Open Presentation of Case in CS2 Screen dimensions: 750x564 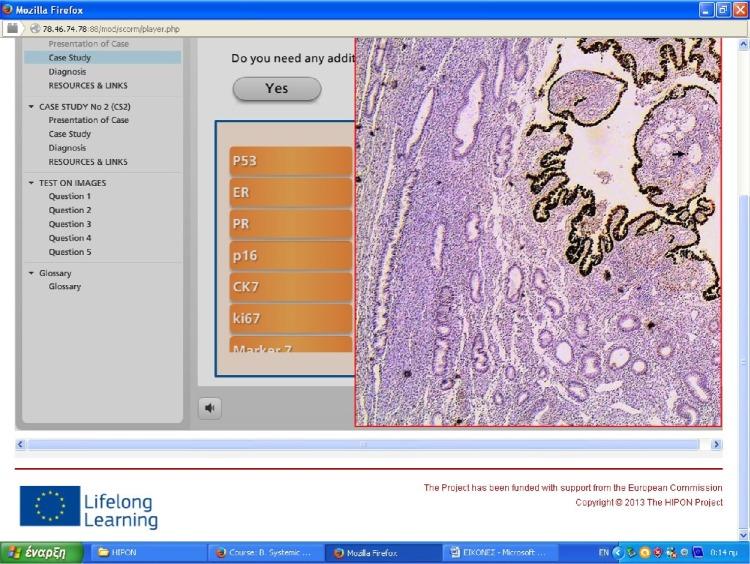88,120
